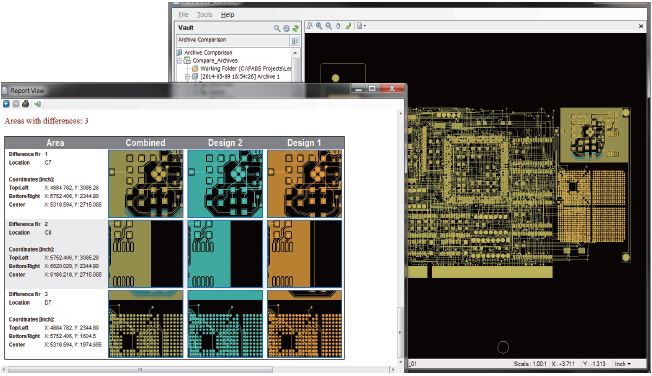Viewport: 652px width, 376px height.
Task: Click the export icon in Report View toolbar
Action: point(37,104)
